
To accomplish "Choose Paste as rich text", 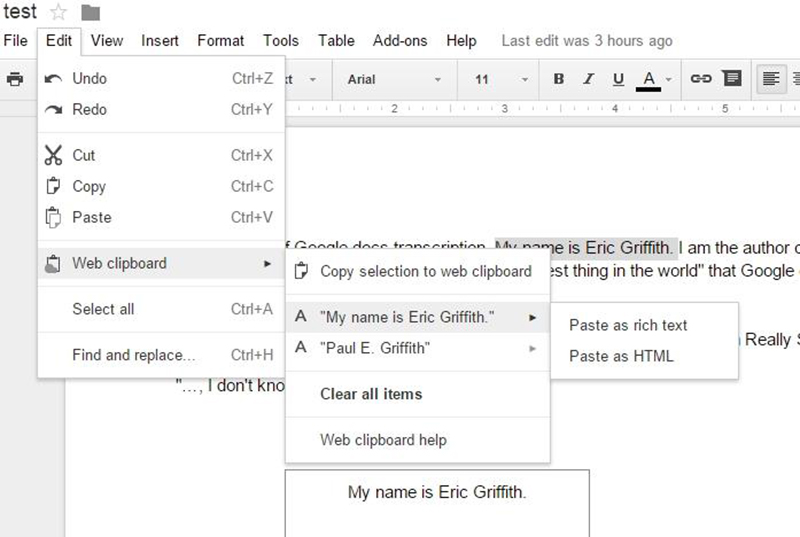I will click(628, 325).
